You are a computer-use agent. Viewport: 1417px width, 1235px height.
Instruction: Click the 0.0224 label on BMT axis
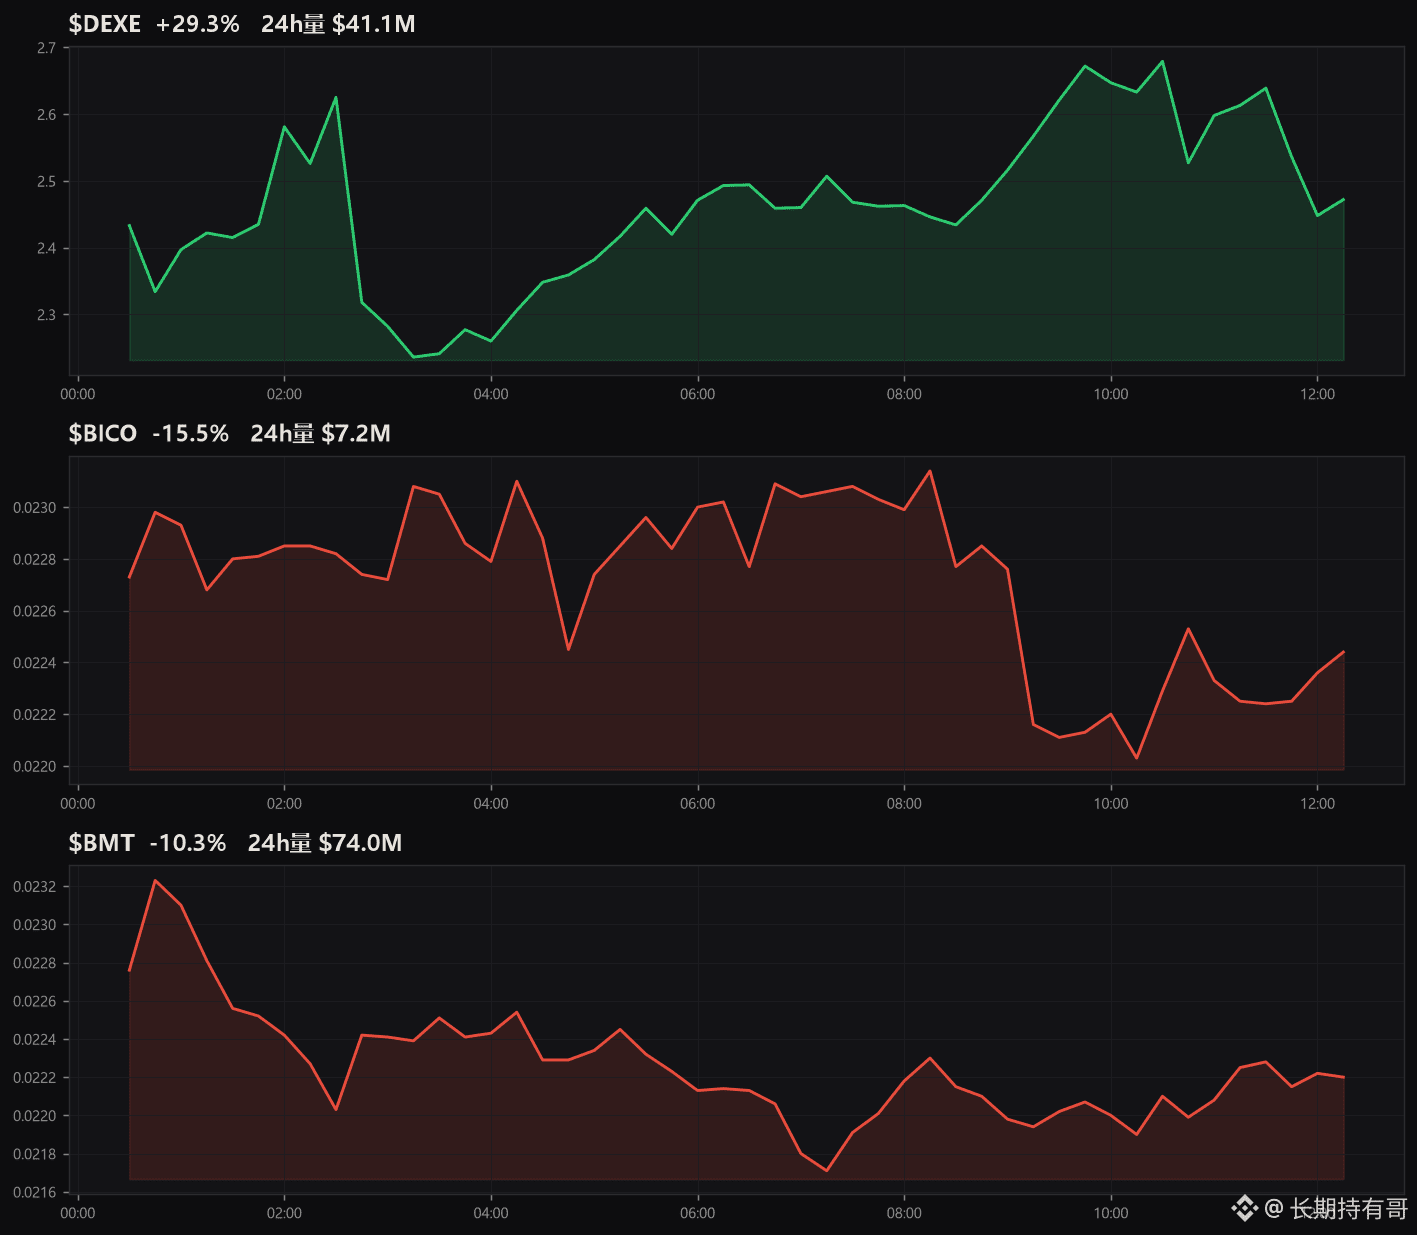[x=35, y=1040]
